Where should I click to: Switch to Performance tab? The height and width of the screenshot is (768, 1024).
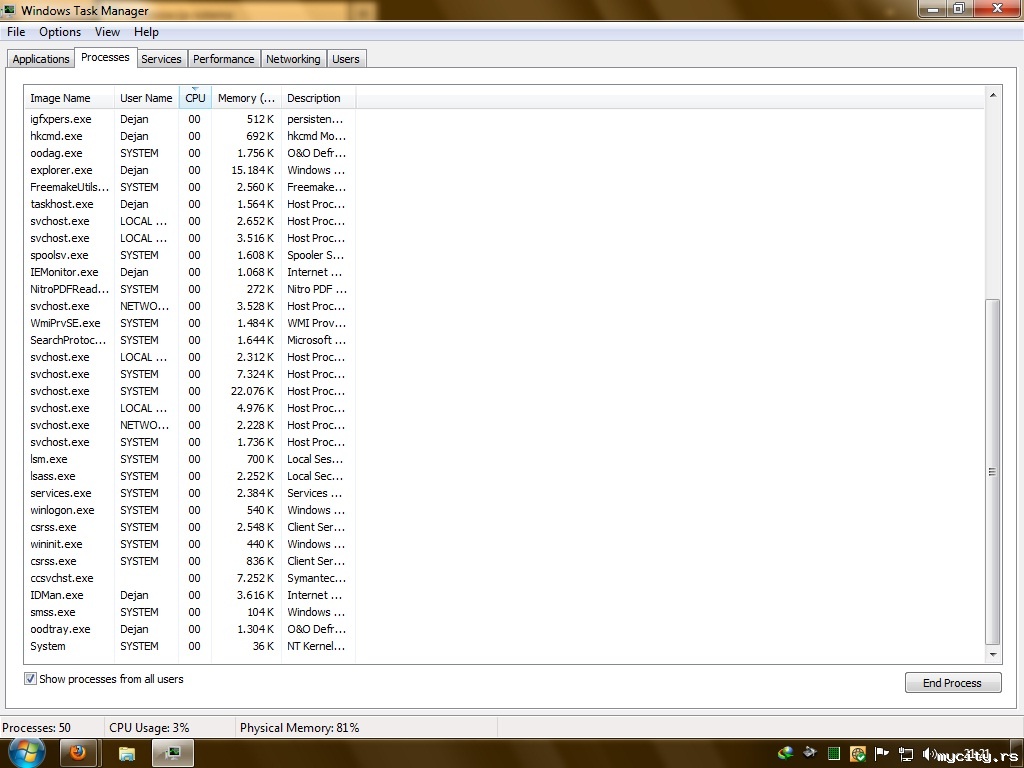tap(223, 59)
